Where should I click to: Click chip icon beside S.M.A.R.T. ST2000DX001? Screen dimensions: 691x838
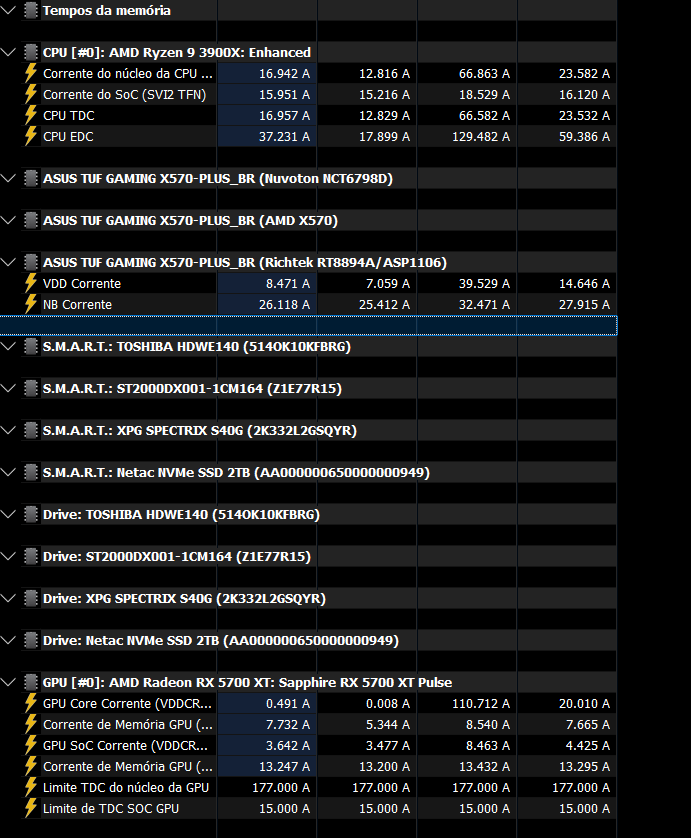click(x=31, y=389)
